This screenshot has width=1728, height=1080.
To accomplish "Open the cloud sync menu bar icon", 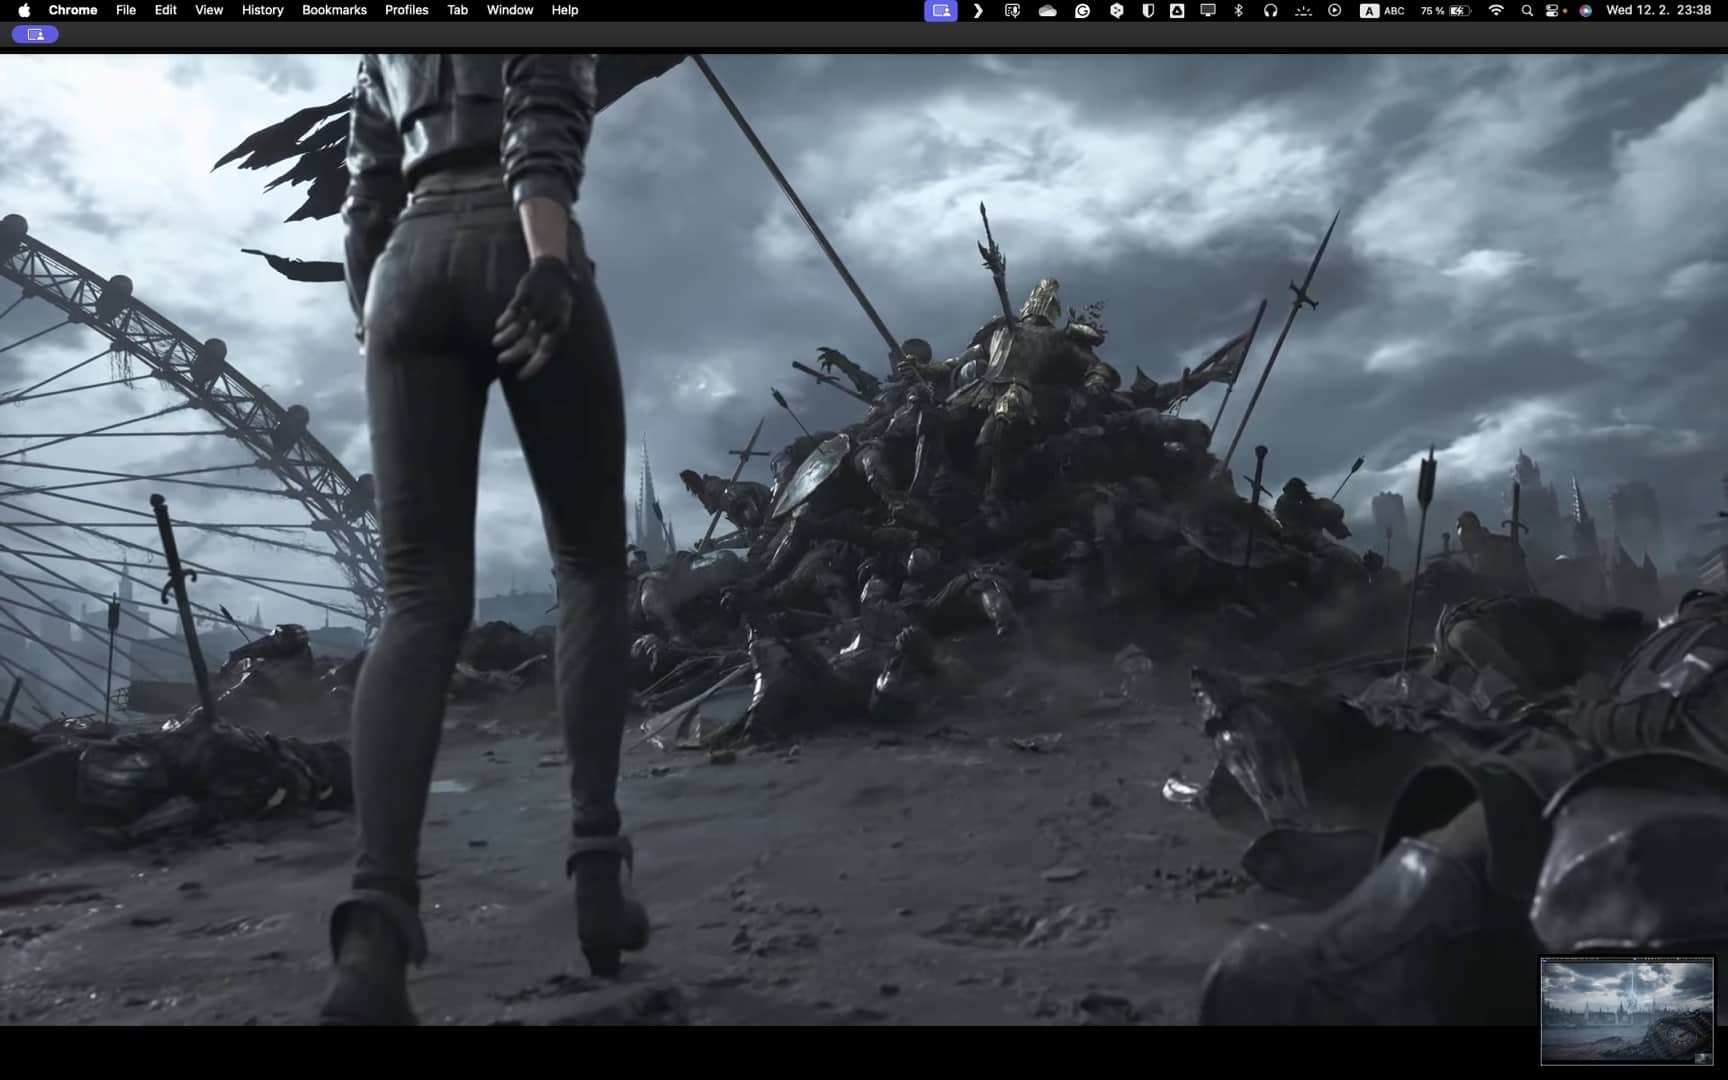I will pos(1047,10).
